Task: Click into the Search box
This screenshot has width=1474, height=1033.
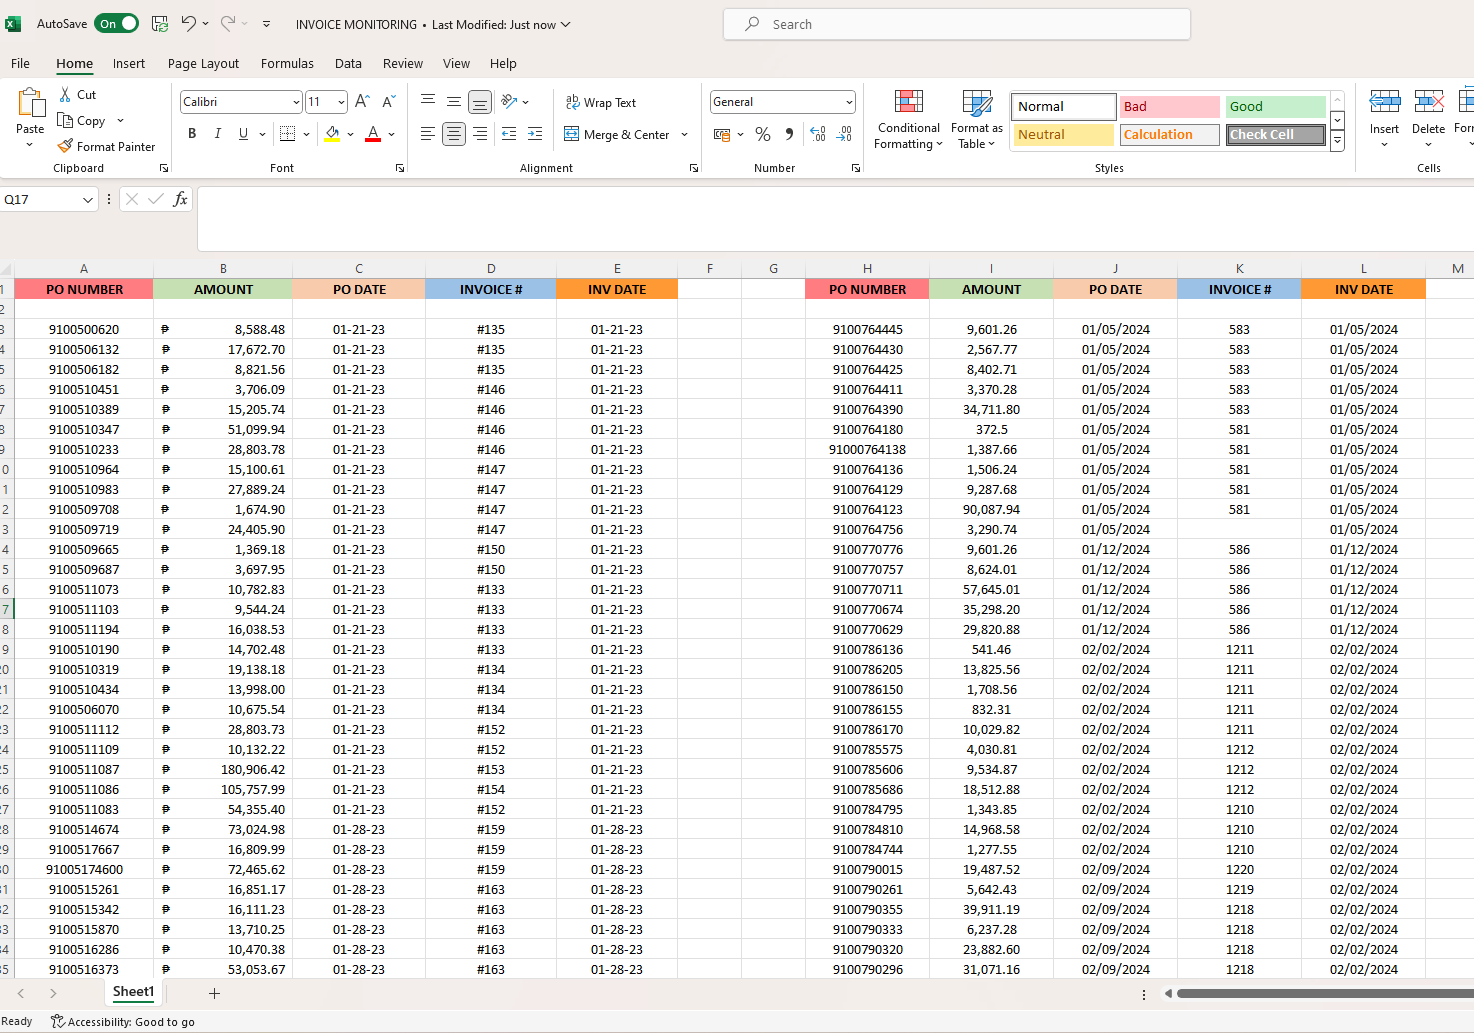Action: 957,24
